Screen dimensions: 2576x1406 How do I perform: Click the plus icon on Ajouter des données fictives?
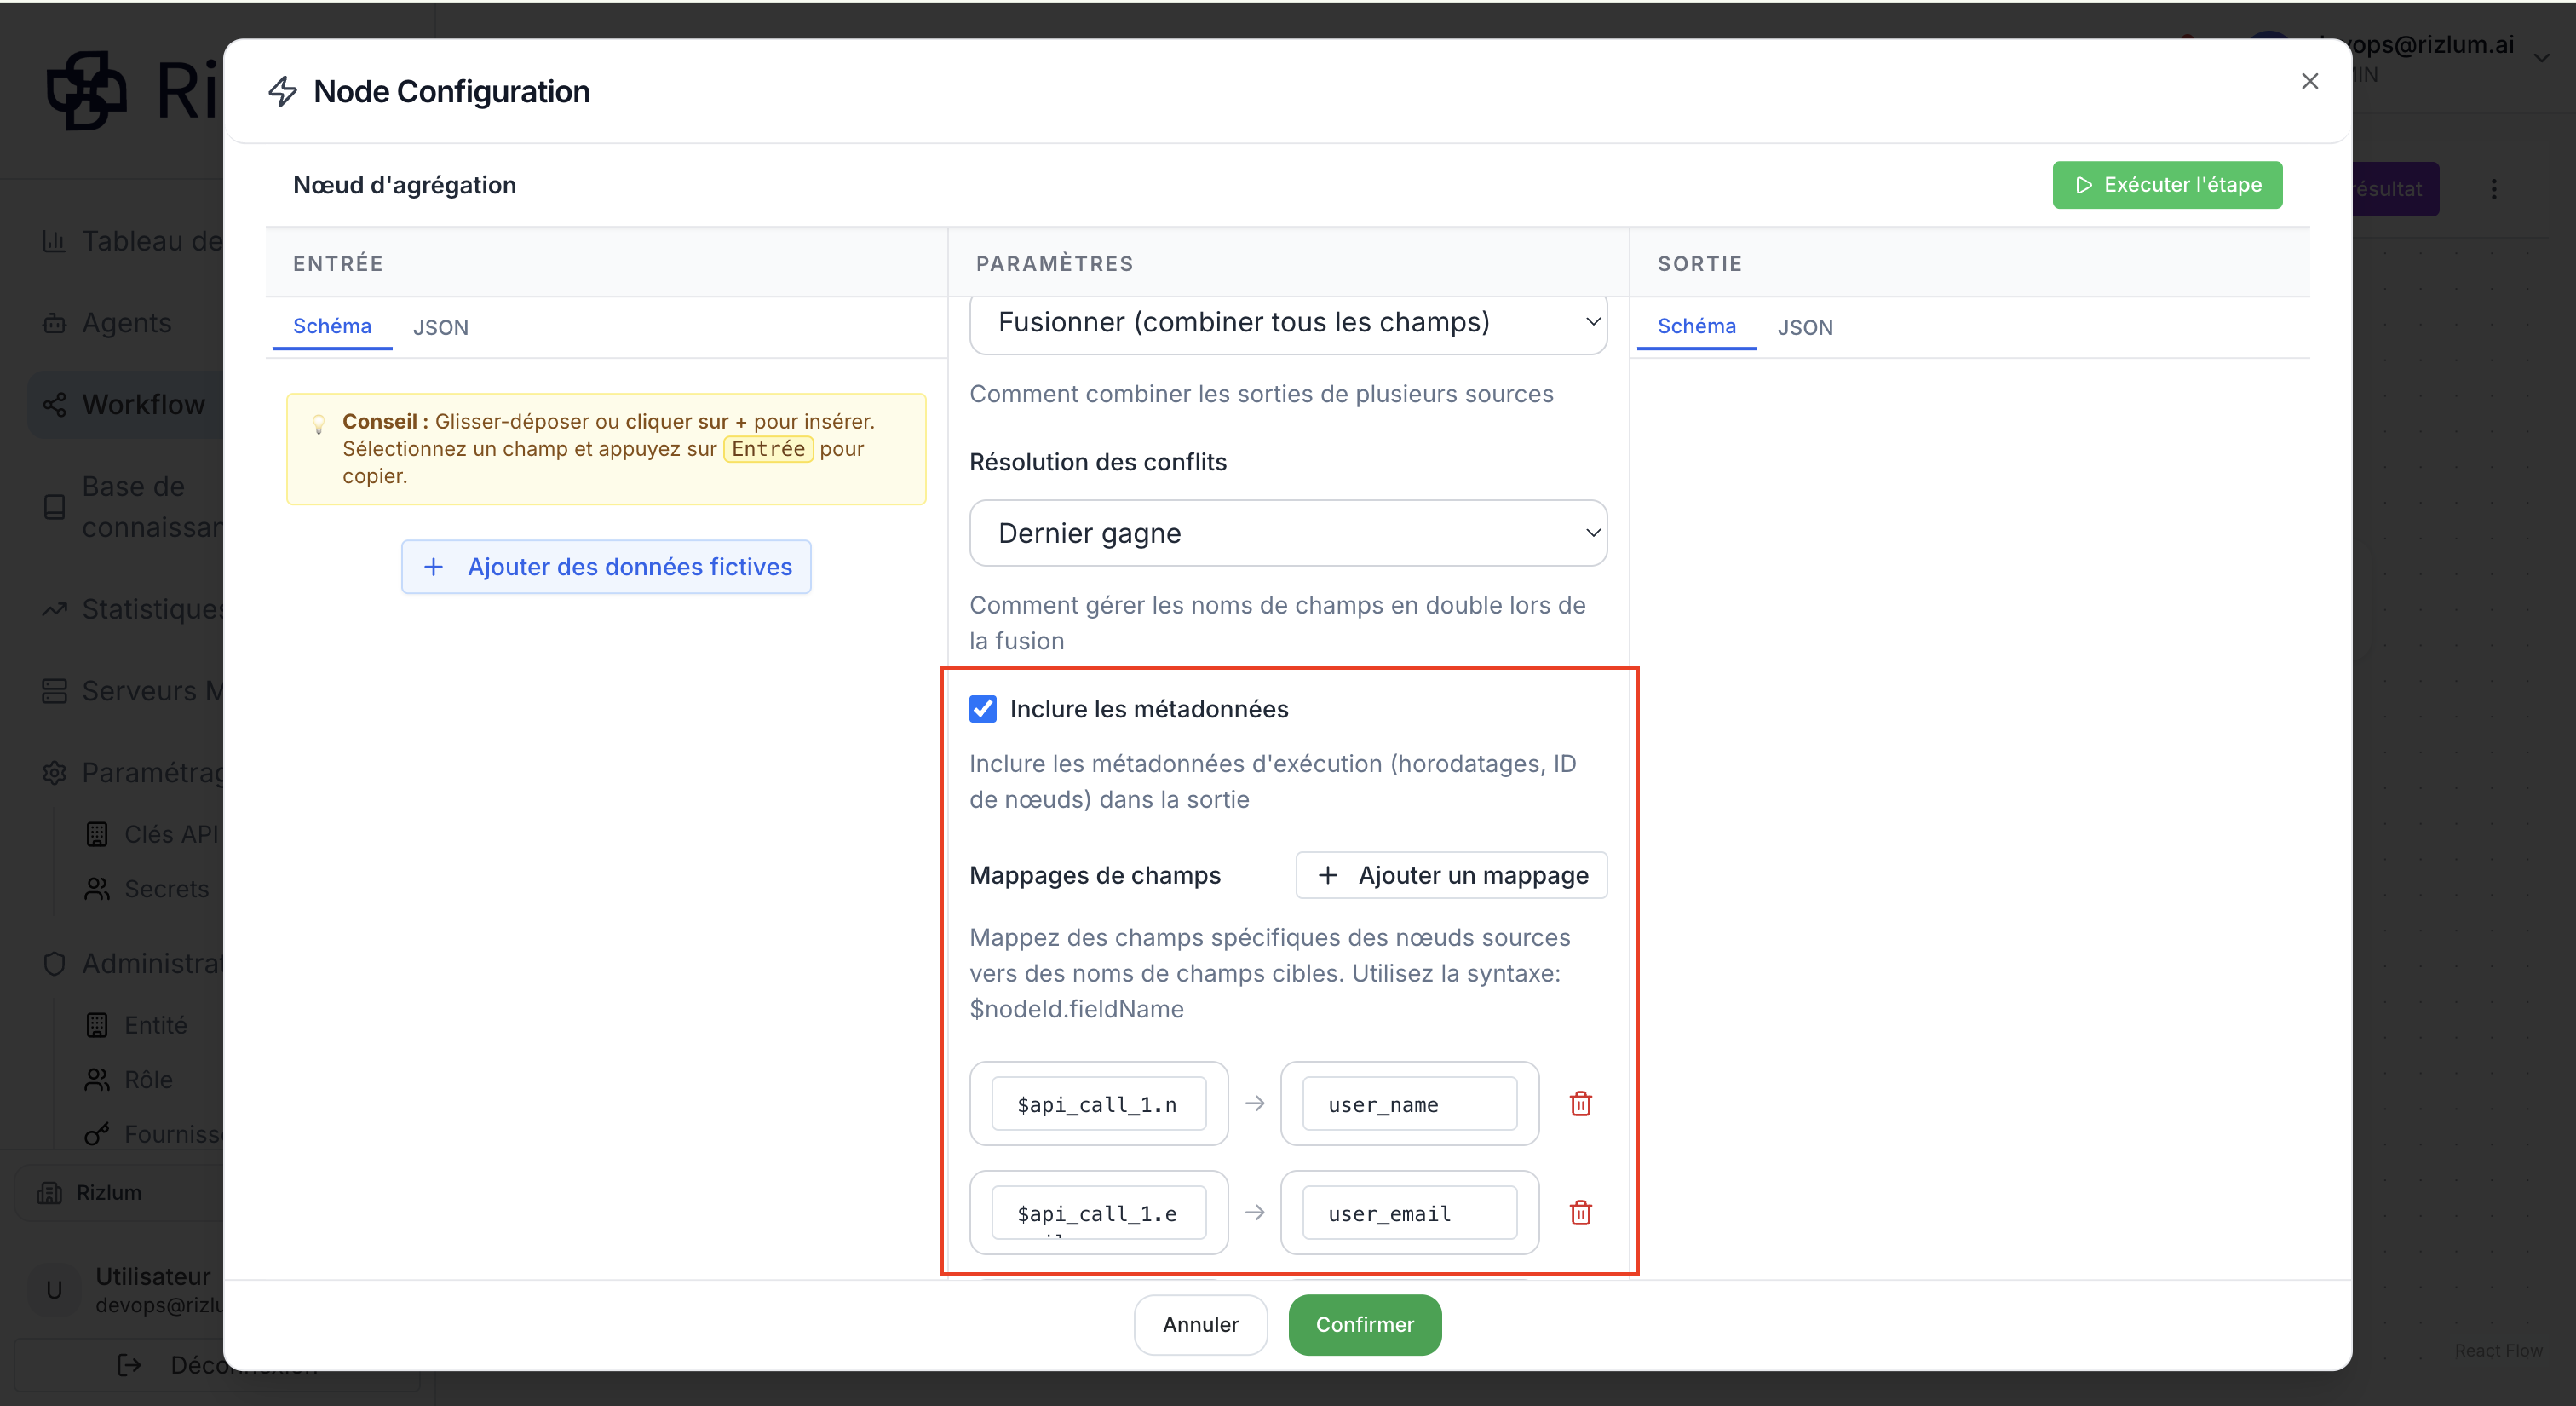tap(433, 567)
